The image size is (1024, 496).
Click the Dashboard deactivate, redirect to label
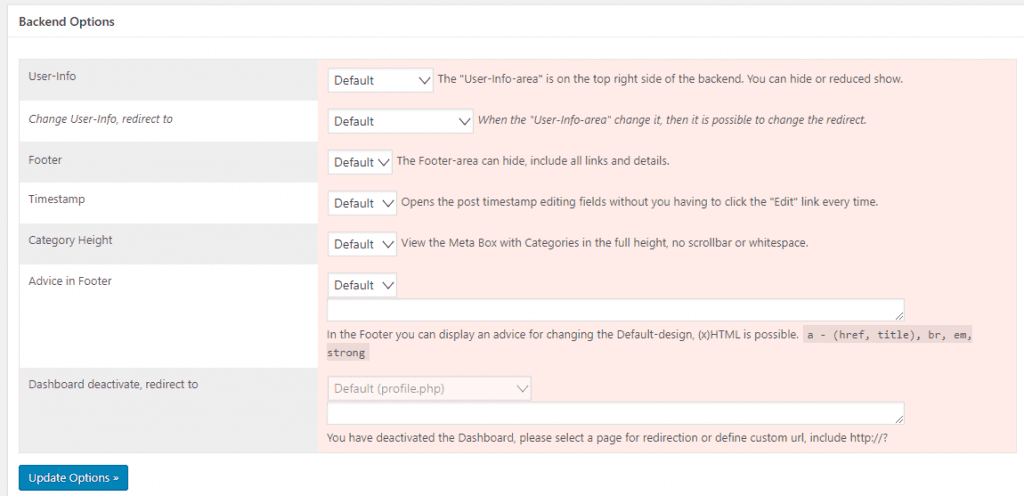pos(113,384)
